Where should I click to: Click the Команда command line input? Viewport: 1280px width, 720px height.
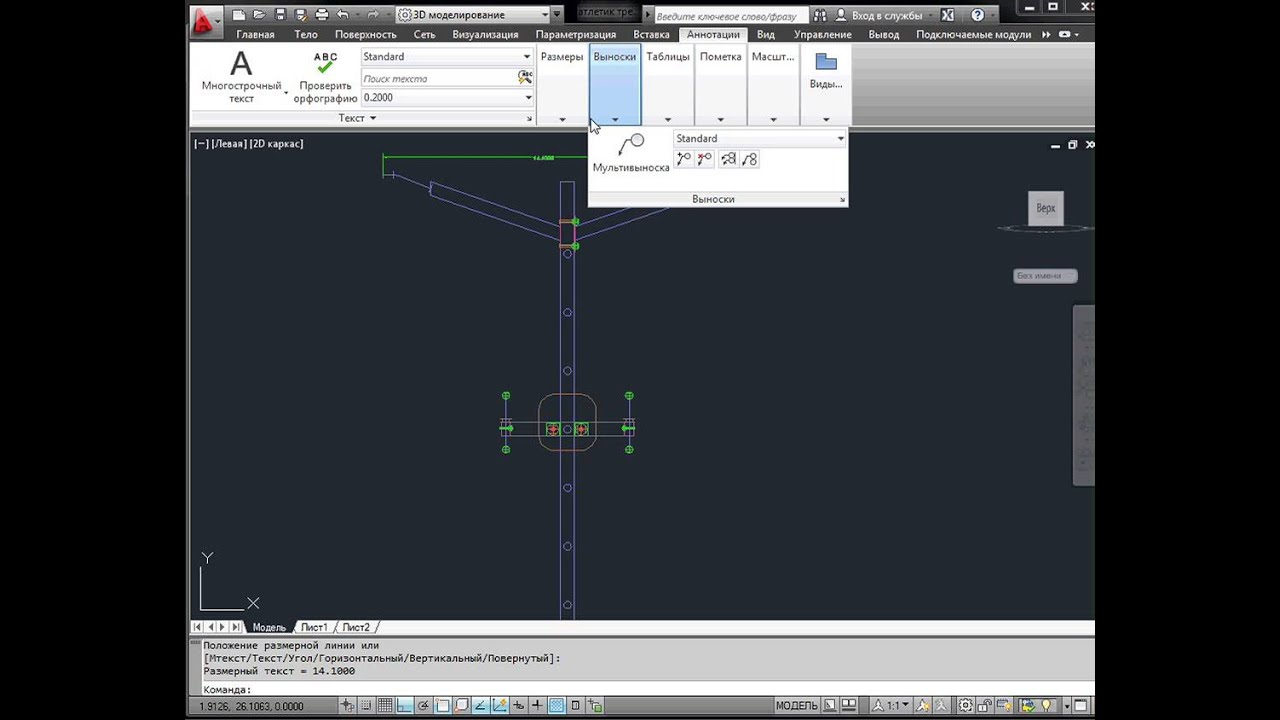point(640,689)
